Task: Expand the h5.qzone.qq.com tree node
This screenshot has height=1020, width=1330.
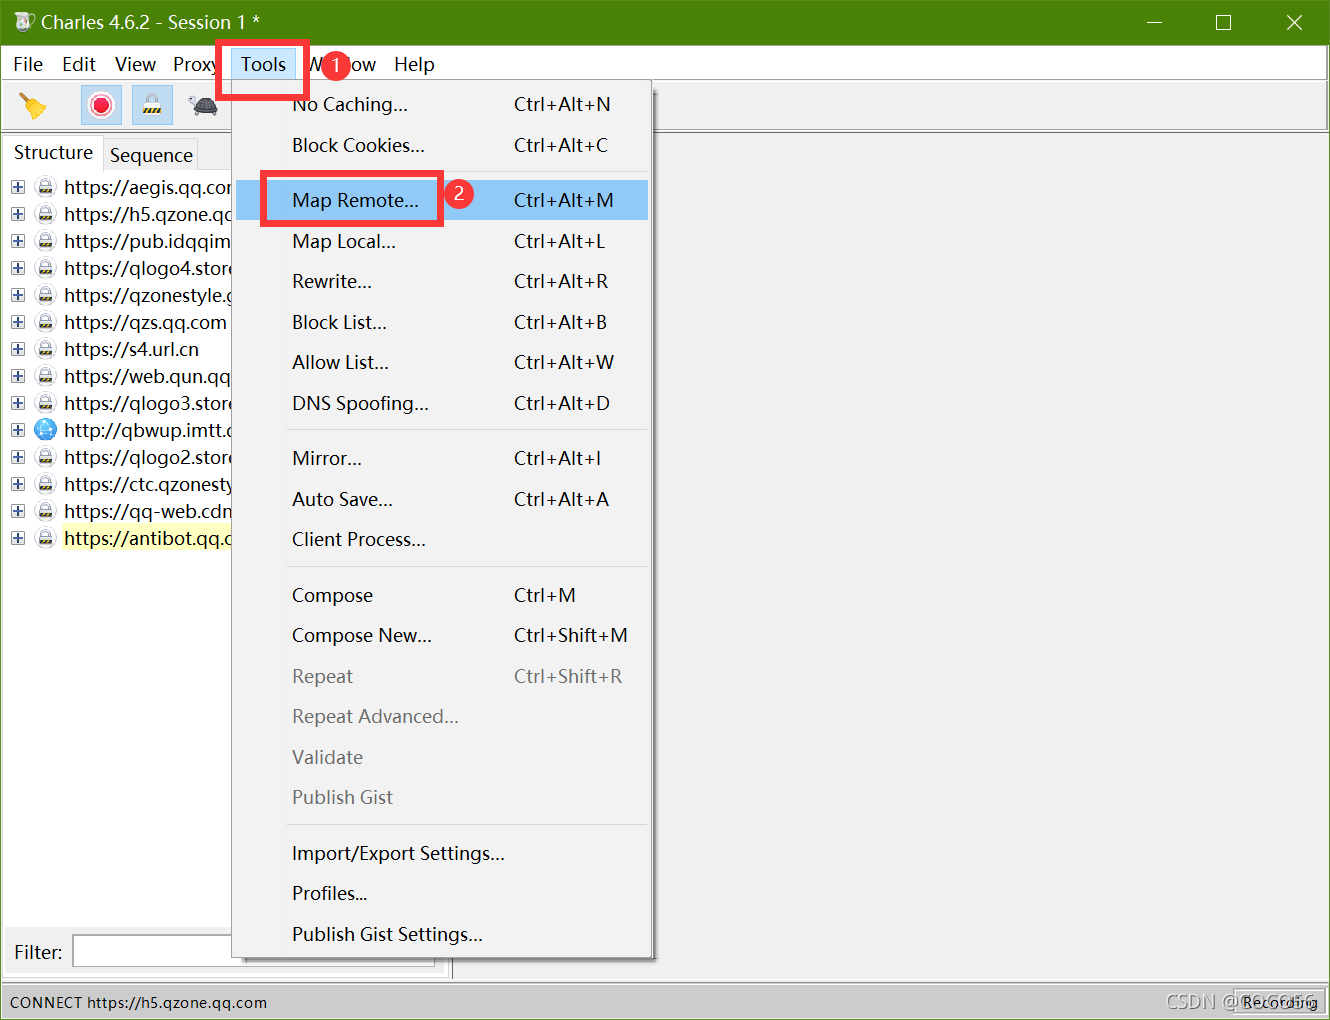Action: point(18,213)
